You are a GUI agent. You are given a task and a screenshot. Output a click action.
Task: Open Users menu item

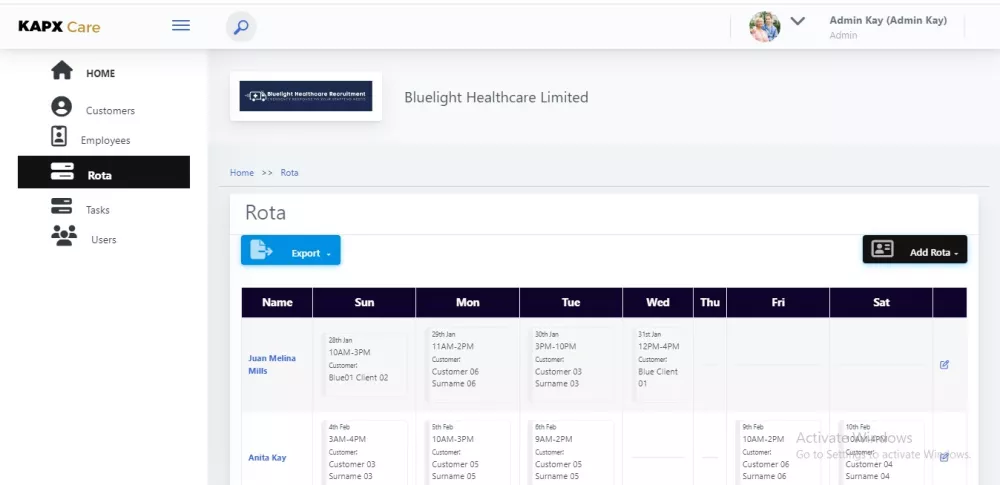103,240
